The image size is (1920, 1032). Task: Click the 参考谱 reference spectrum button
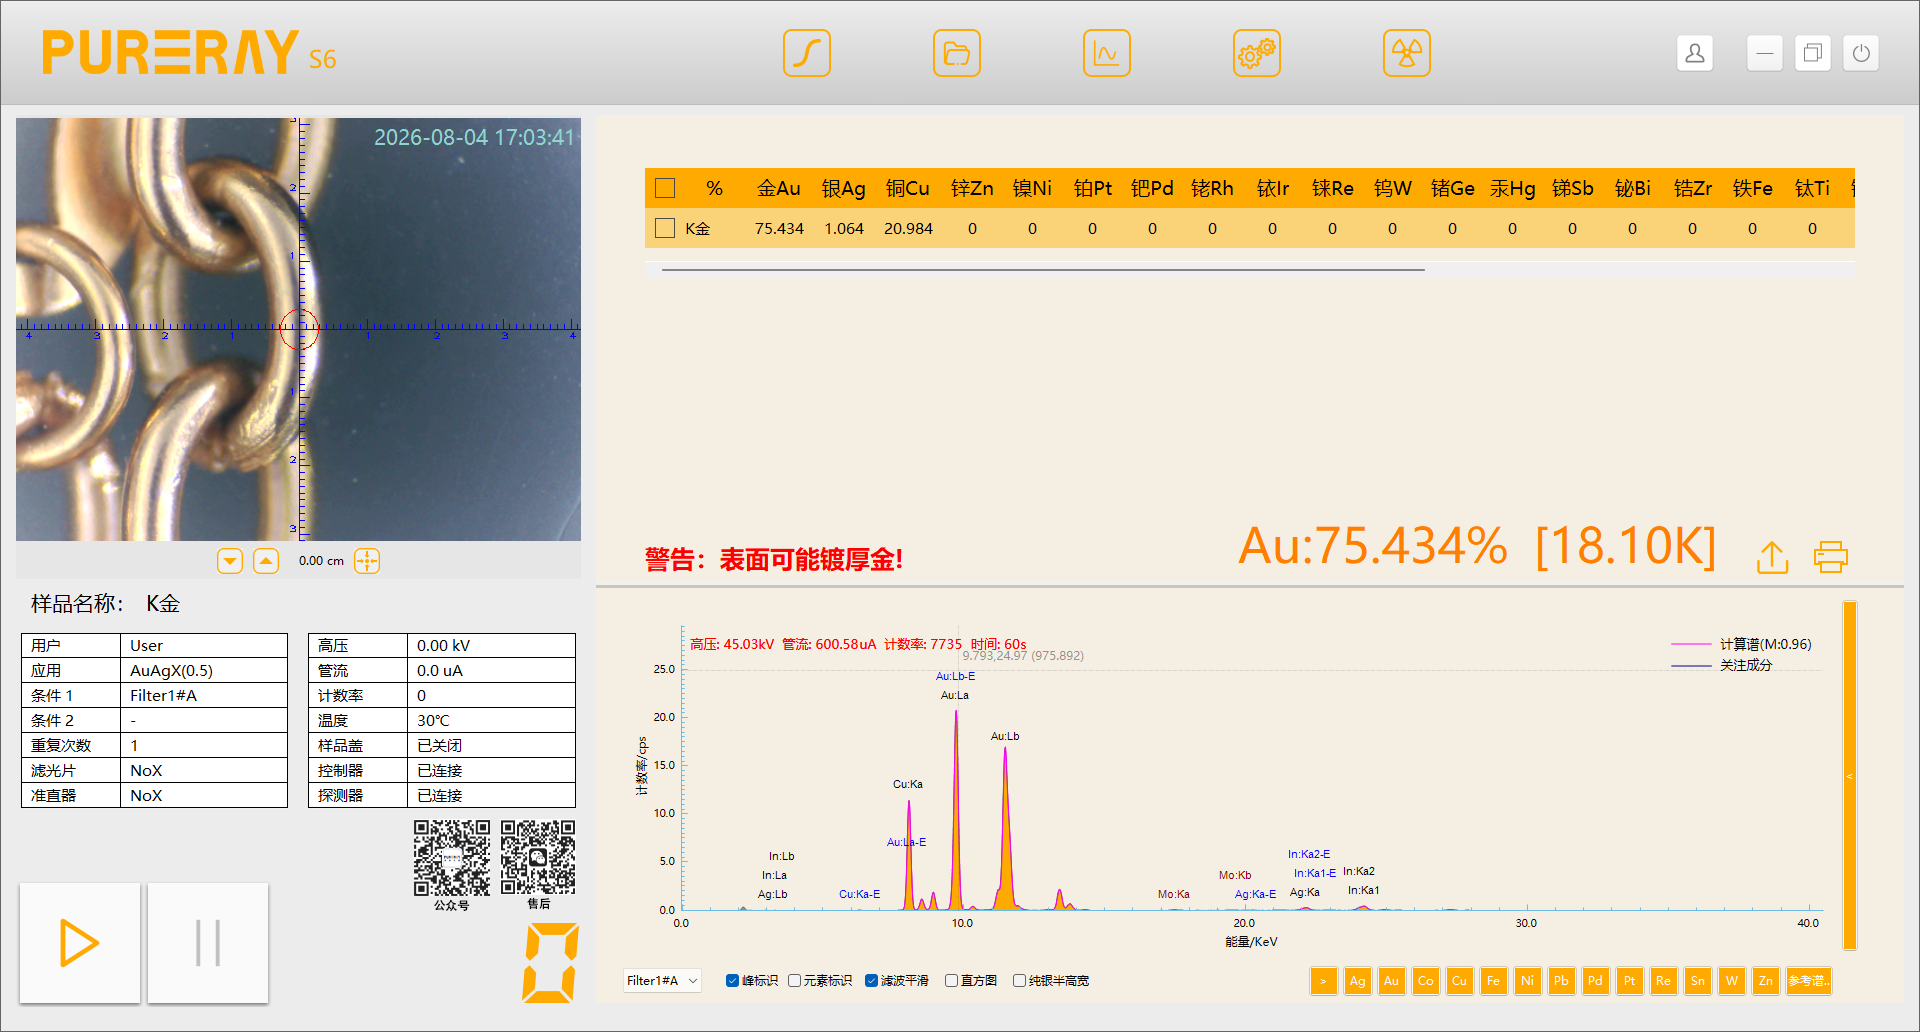point(1808,981)
